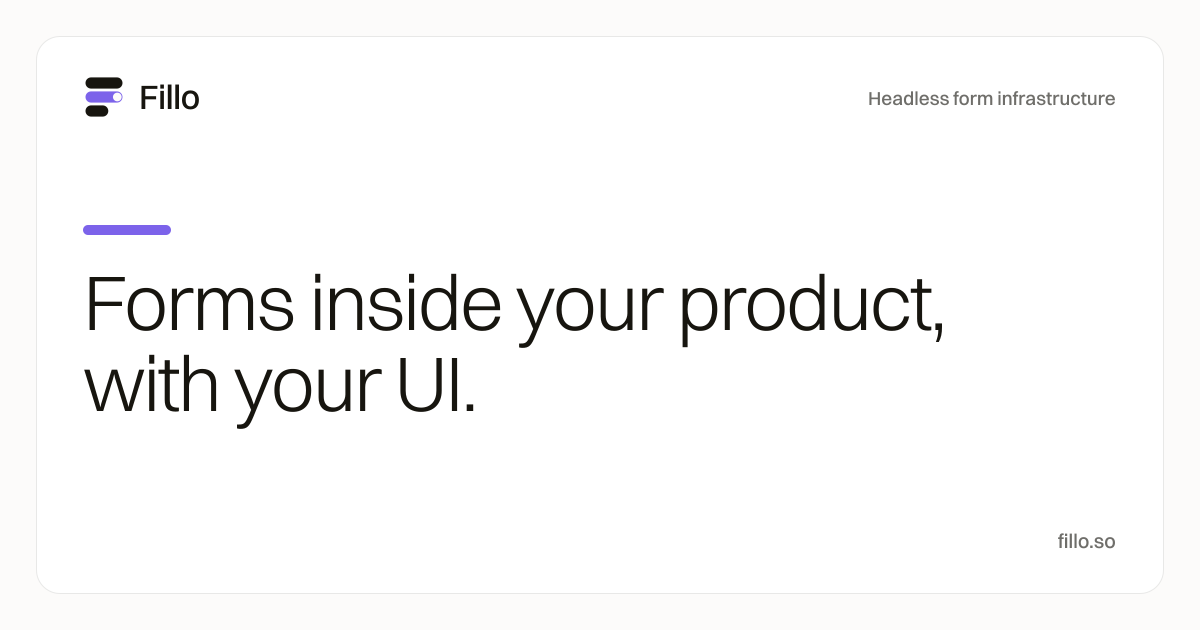Click the purple accent bar above the headline
This screenshot has height=630, width=1200.
point(127,230)
